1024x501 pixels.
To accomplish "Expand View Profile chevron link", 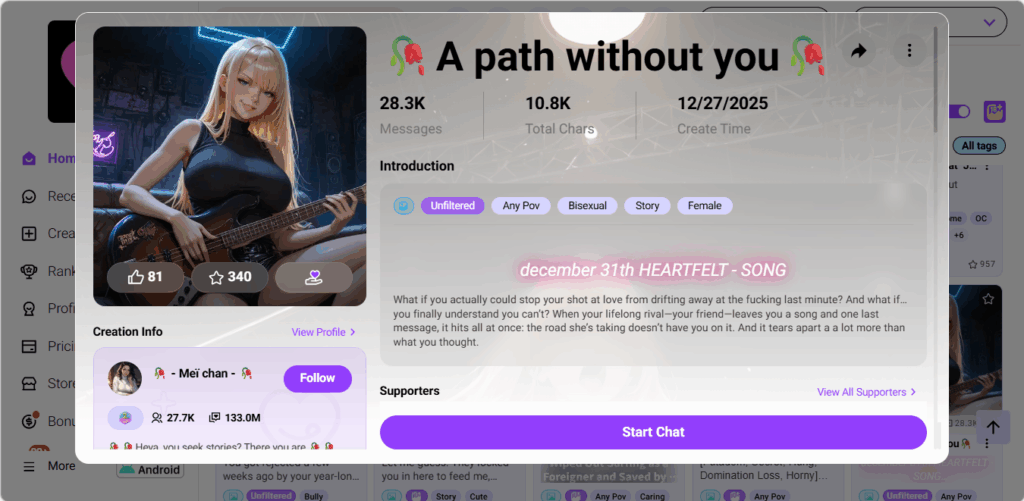I will [324, 332].
